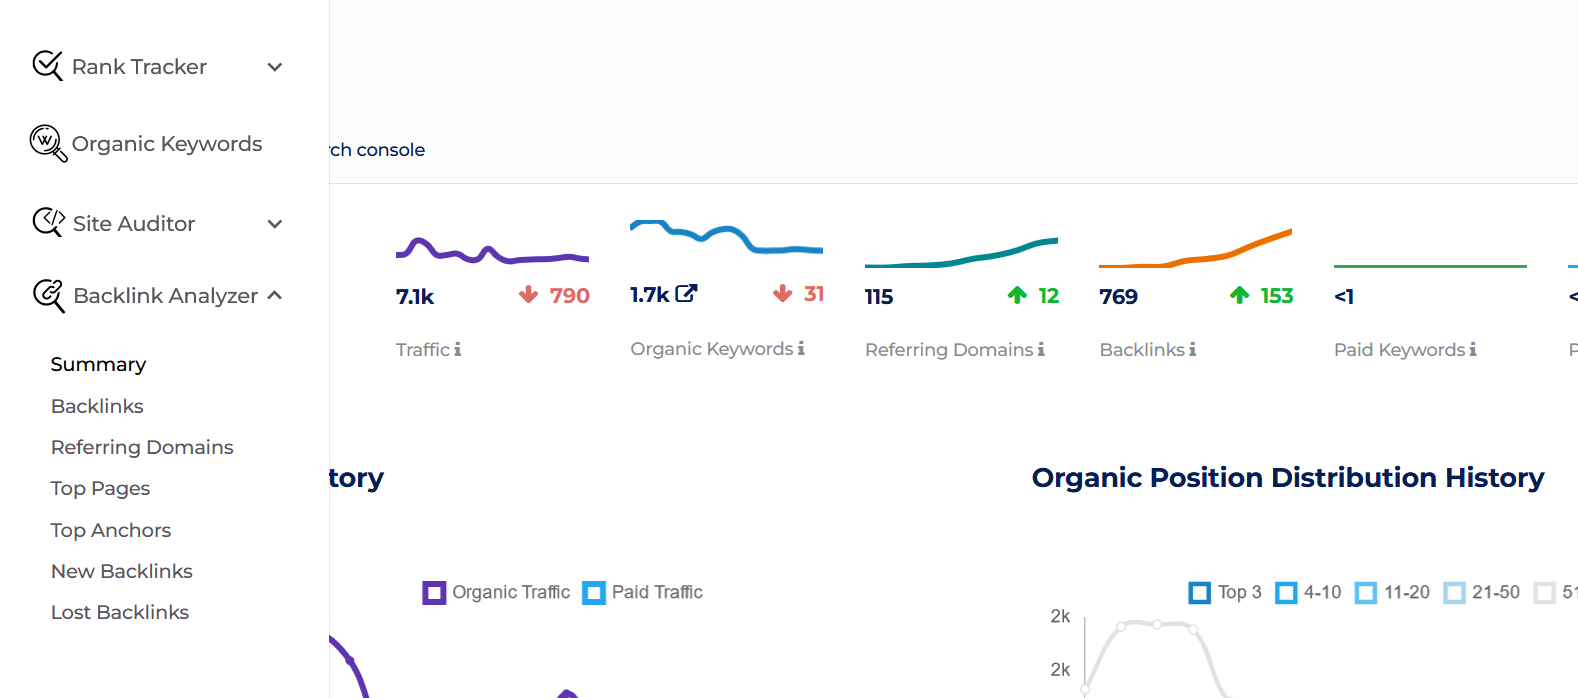The image size is (1578, 698).
Task: Open Top Pages submenu item
Action: (x=100, y=488)
